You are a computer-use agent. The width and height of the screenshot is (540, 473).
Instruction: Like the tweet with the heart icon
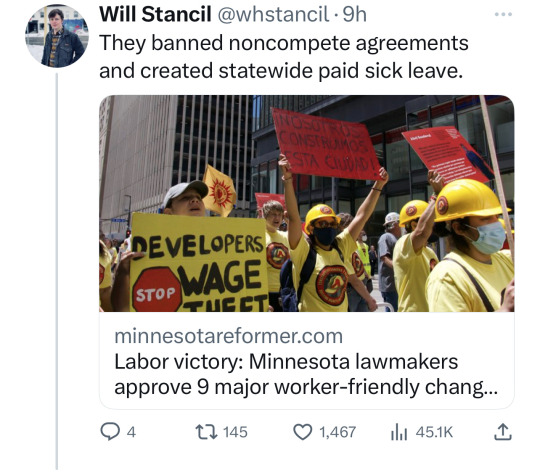[x=302, y=432]
